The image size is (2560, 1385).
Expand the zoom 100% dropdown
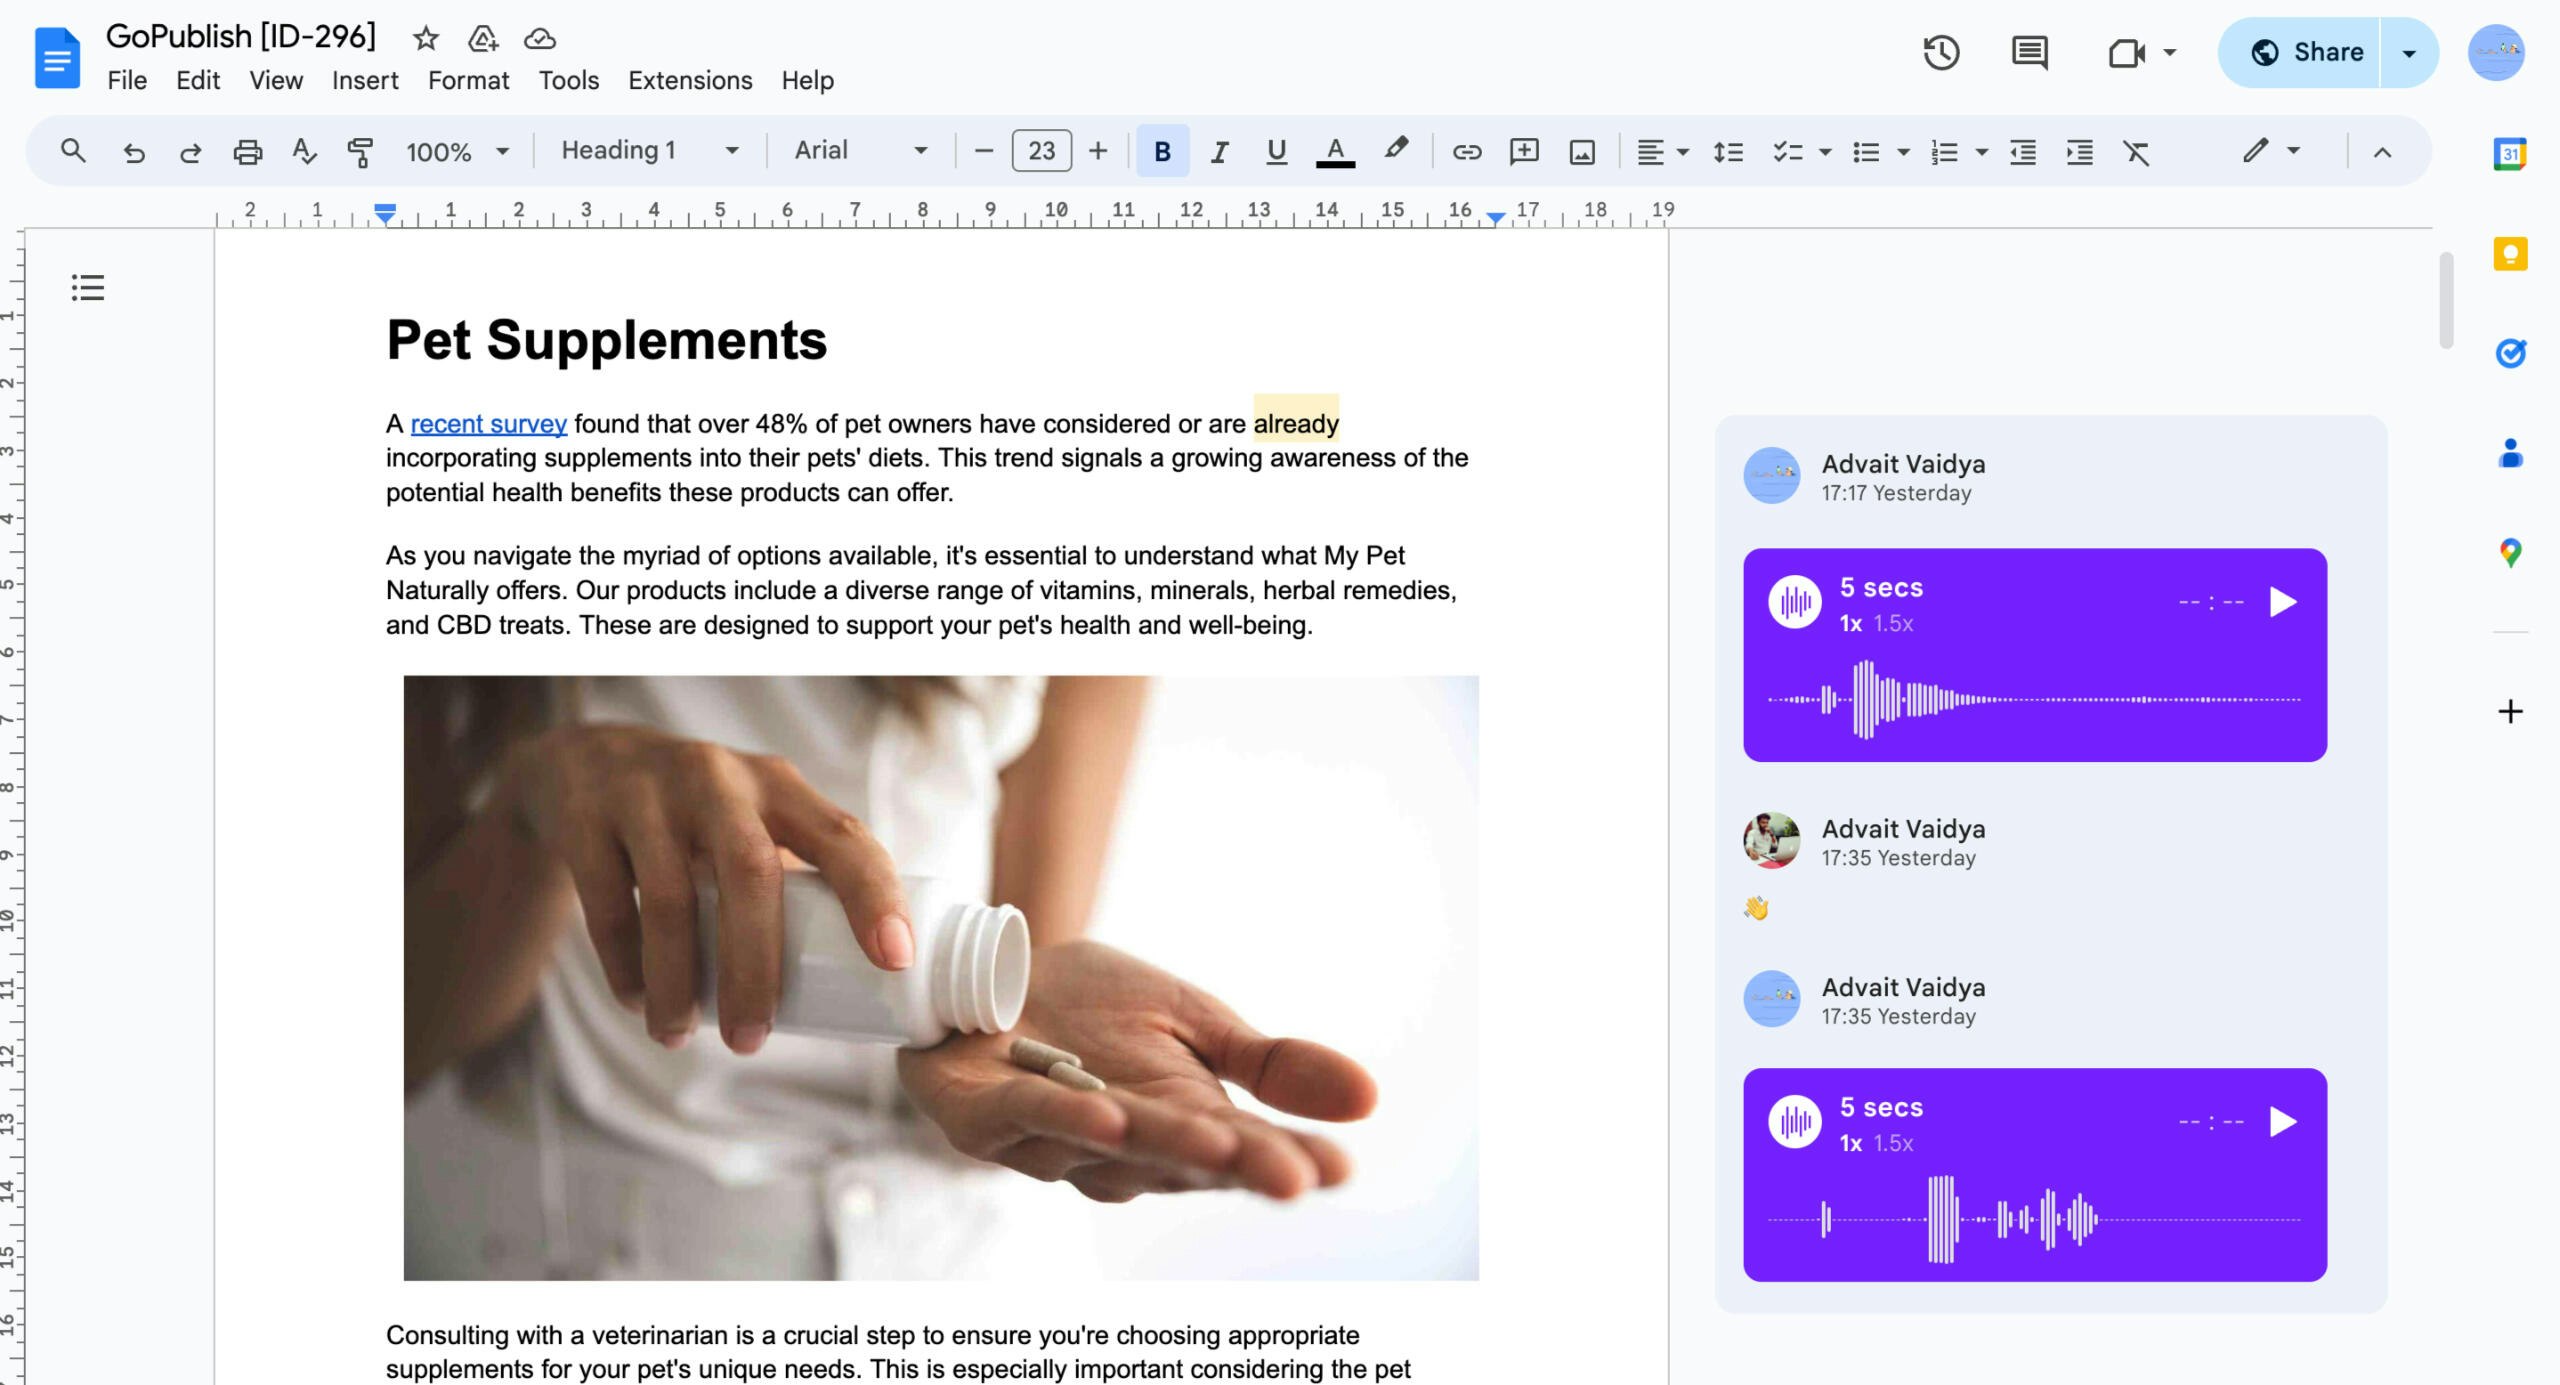(457, 152)
